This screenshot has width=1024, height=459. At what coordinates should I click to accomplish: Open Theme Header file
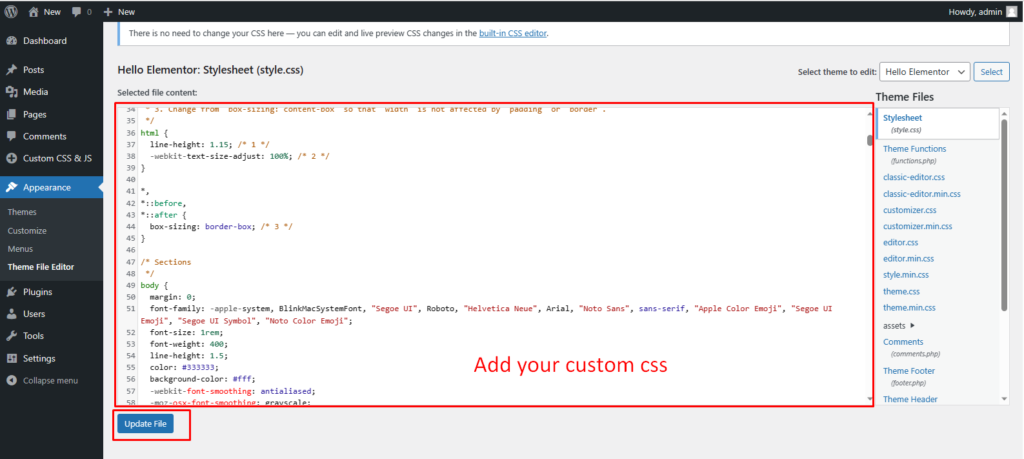click(910, 399)
